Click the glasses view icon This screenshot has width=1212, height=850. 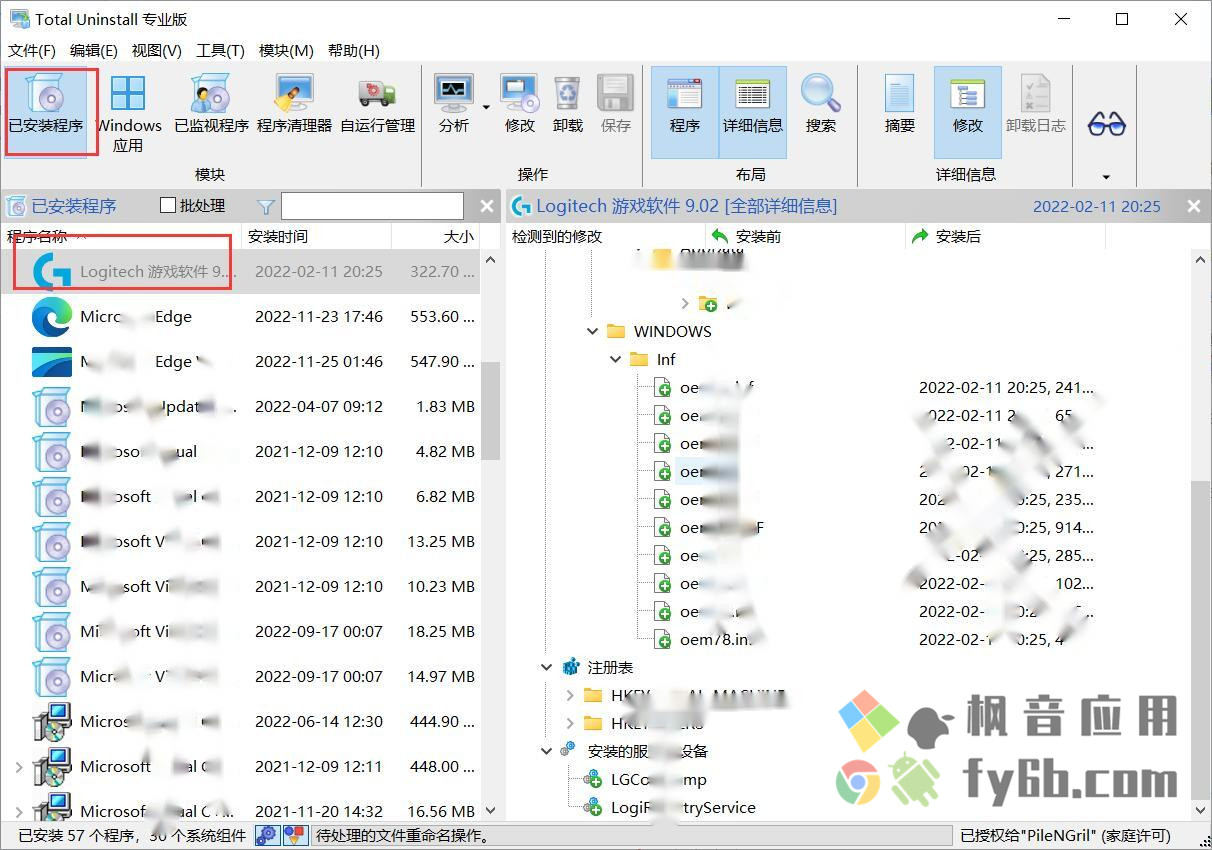tap(1106, 124)
